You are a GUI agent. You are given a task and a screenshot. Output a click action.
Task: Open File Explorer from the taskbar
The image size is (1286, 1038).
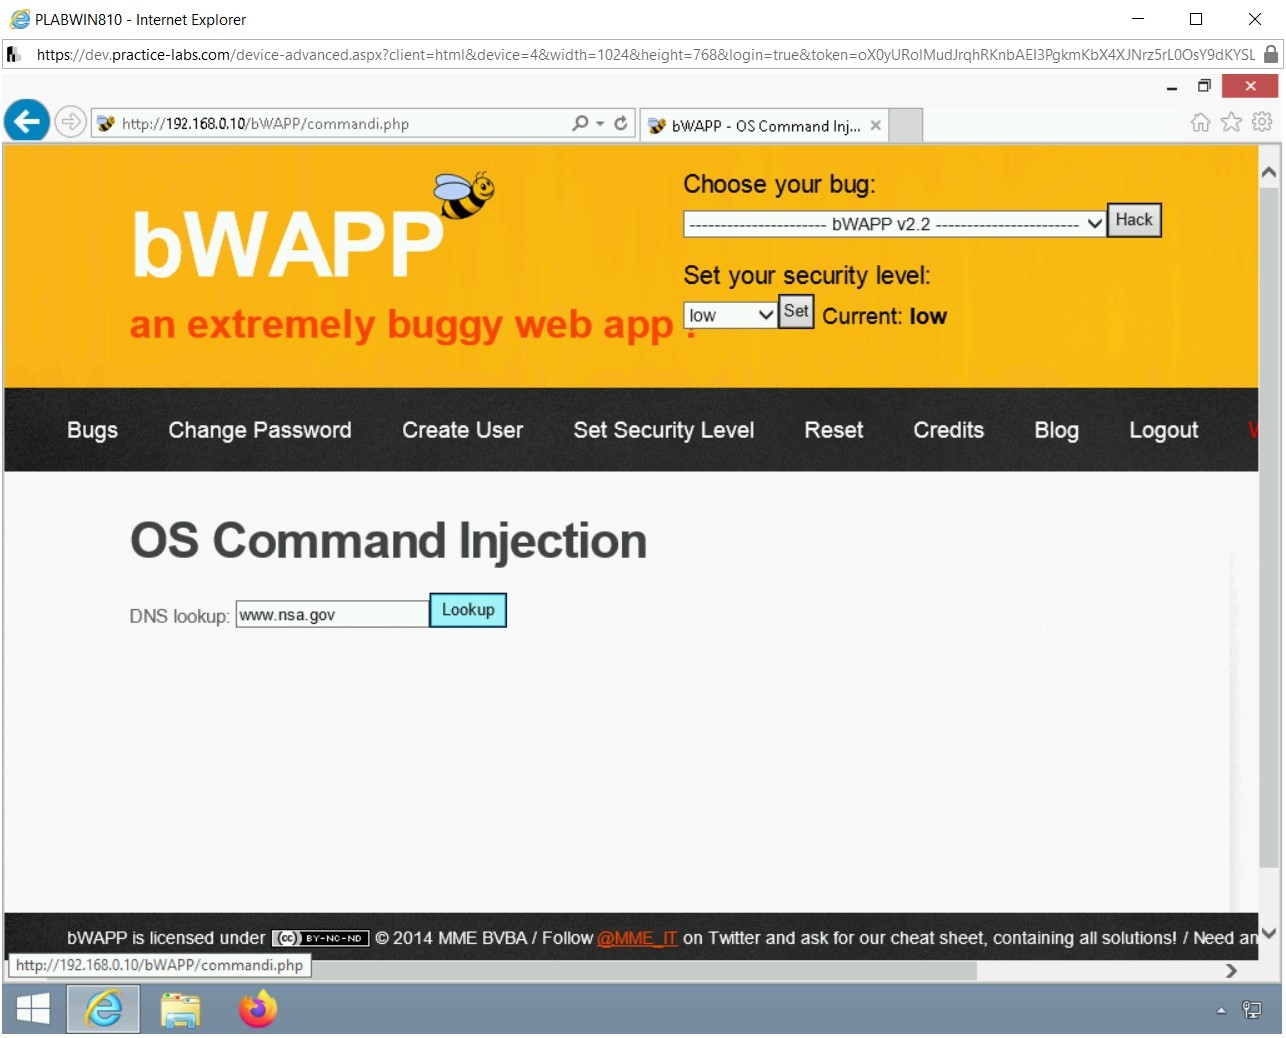(180, 1010)
